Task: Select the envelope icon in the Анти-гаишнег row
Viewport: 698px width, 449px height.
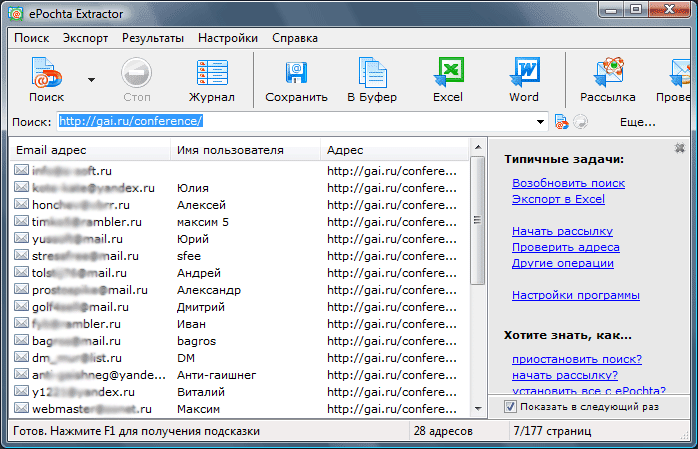Action: (x=21, y=374)
